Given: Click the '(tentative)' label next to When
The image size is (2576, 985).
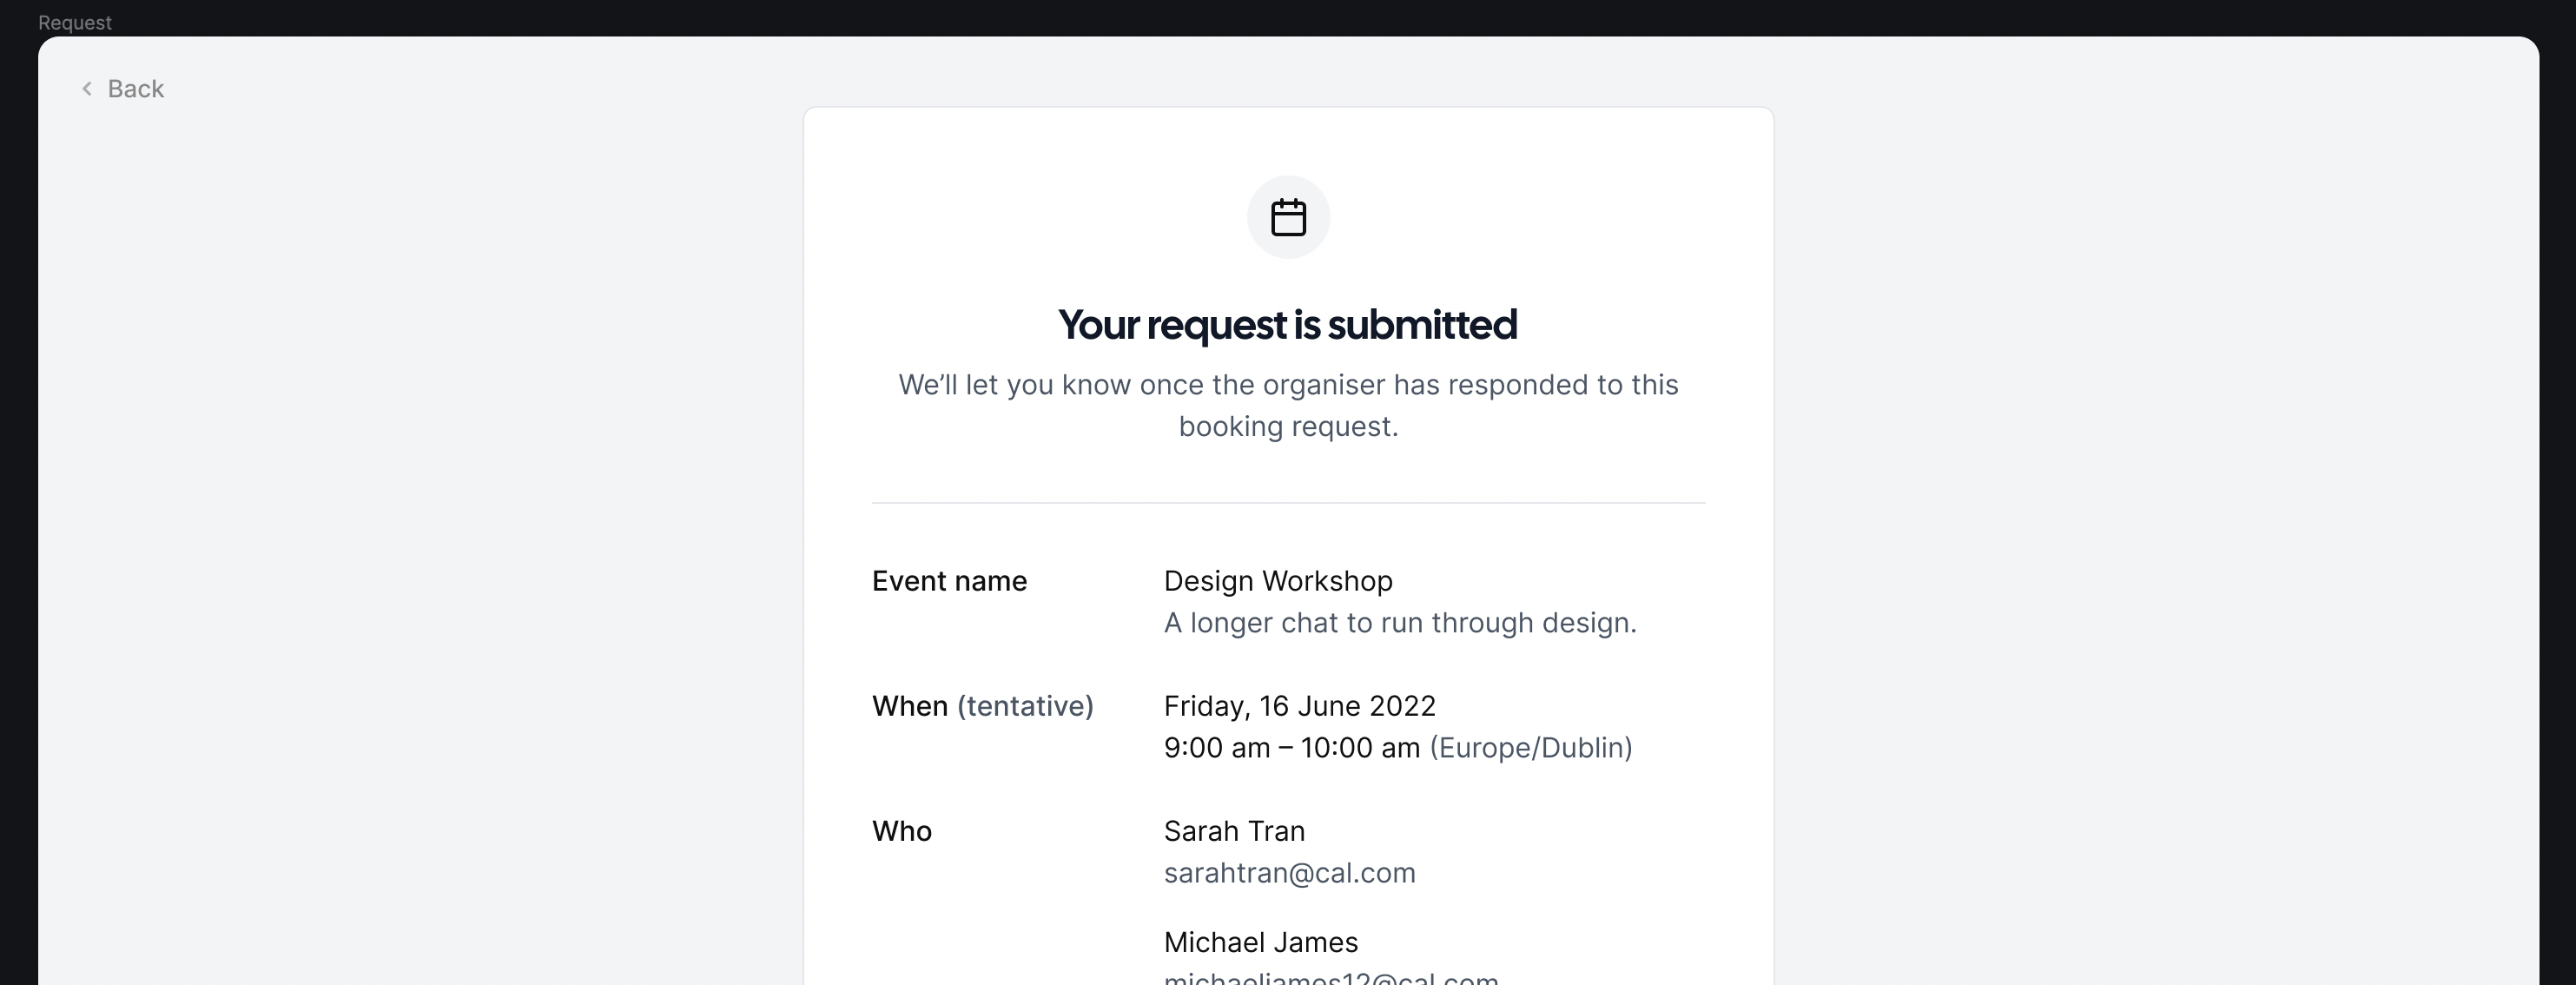Looking at the screenshot, I should 1025,706.
